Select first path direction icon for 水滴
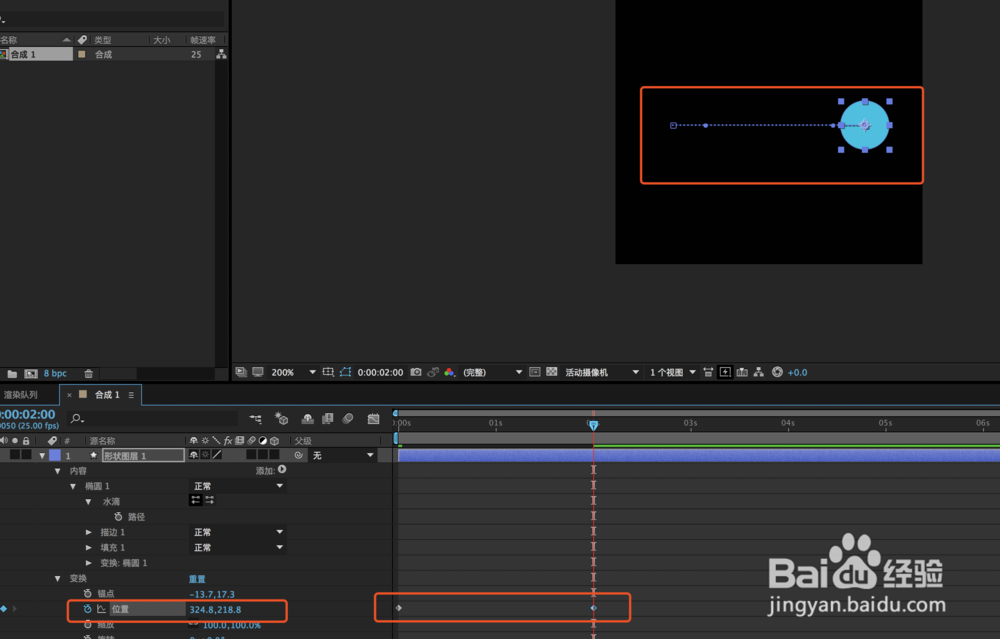The width and height of the screenshot is (1000, 639). (x=195, y=500)
